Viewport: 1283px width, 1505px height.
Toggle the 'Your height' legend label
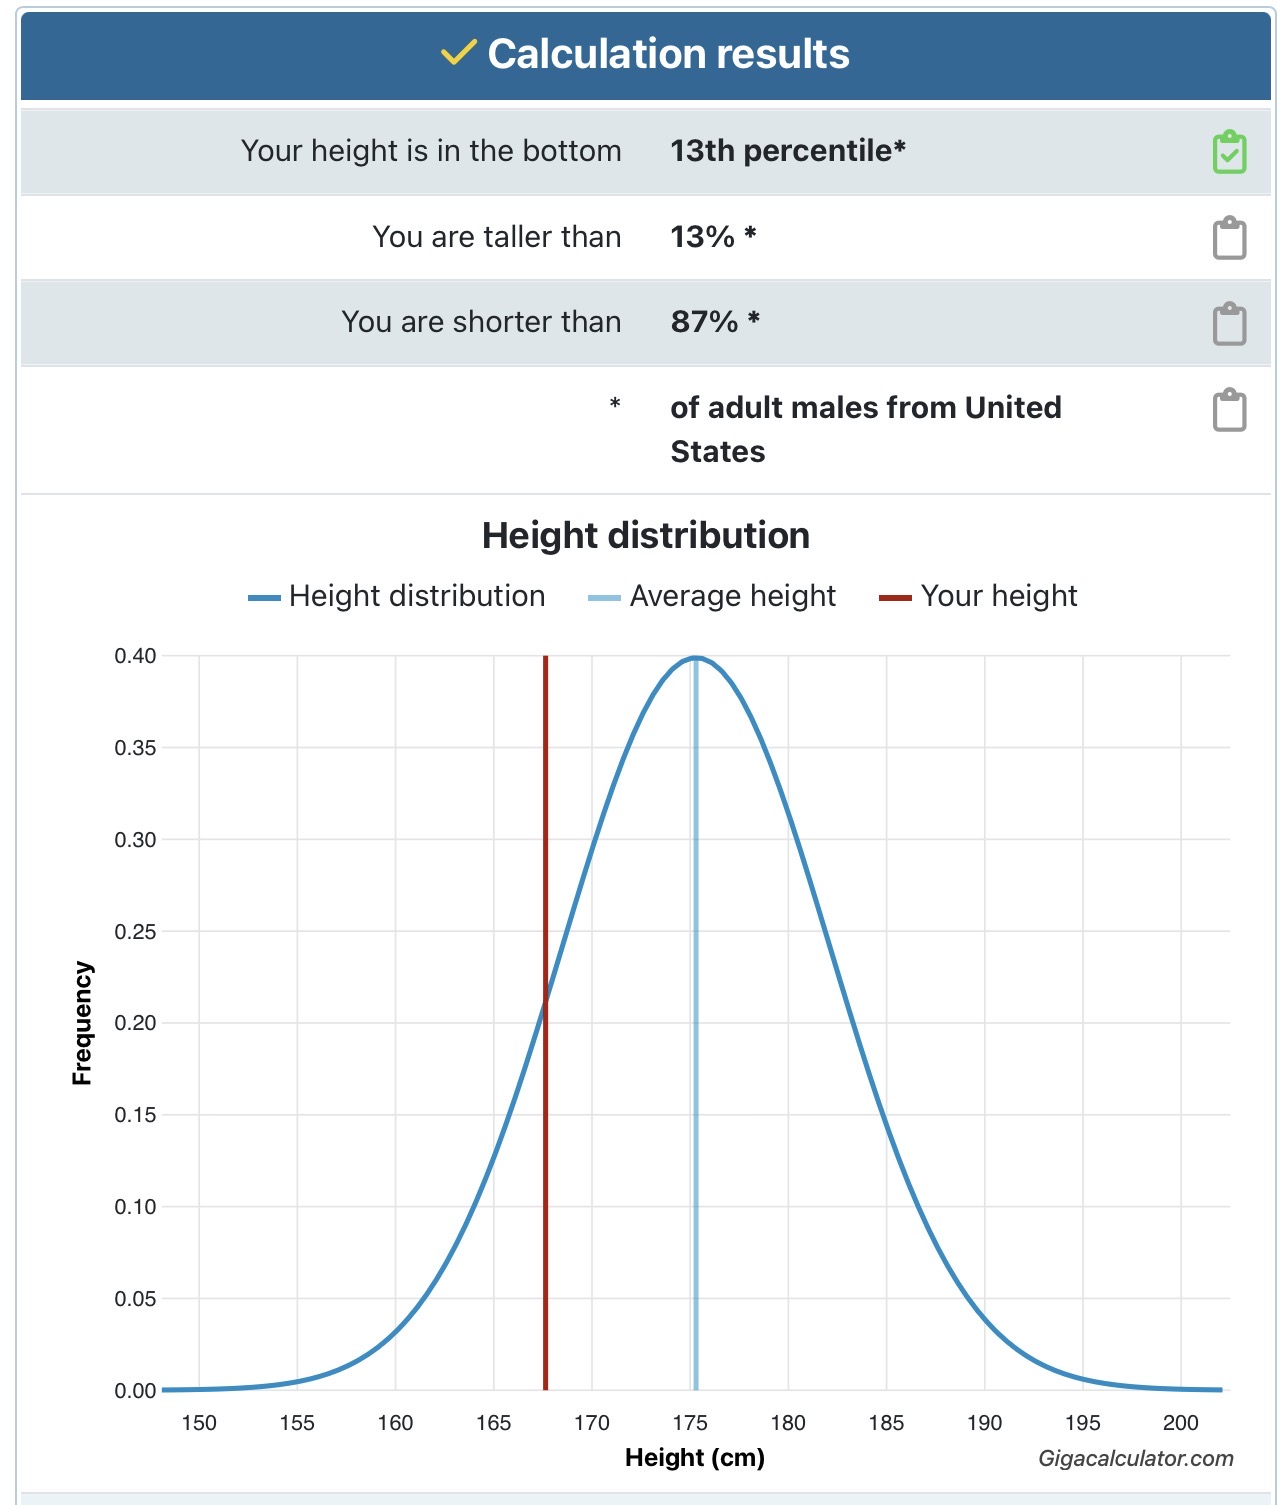(x=998, y=596)
